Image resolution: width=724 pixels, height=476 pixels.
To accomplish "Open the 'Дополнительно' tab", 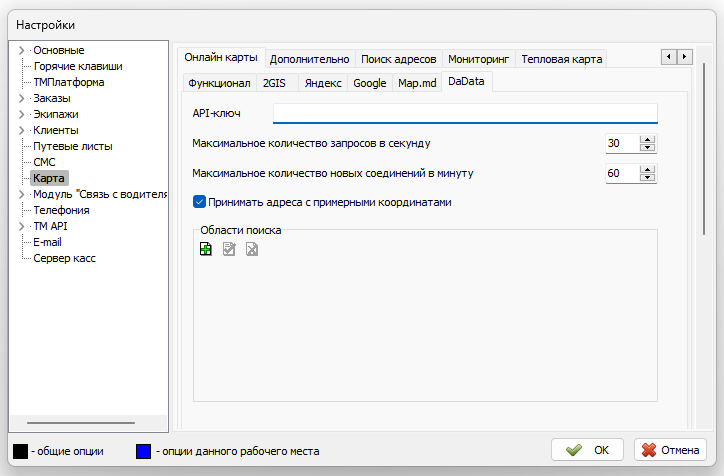I will (309, 59).
